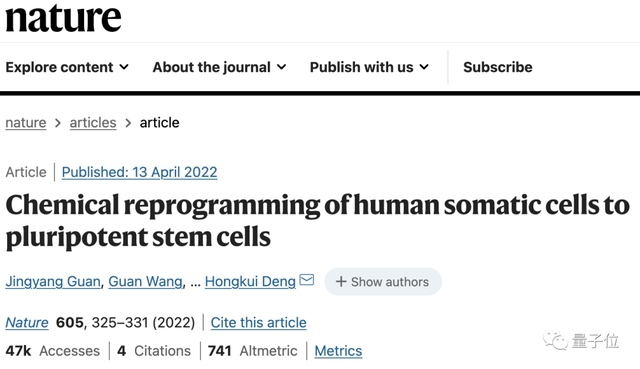Image resolution: width=640 pixels, height=369 pixels.
Task: Go to the nature breadcrumb link
Action: tap(26, 122)
